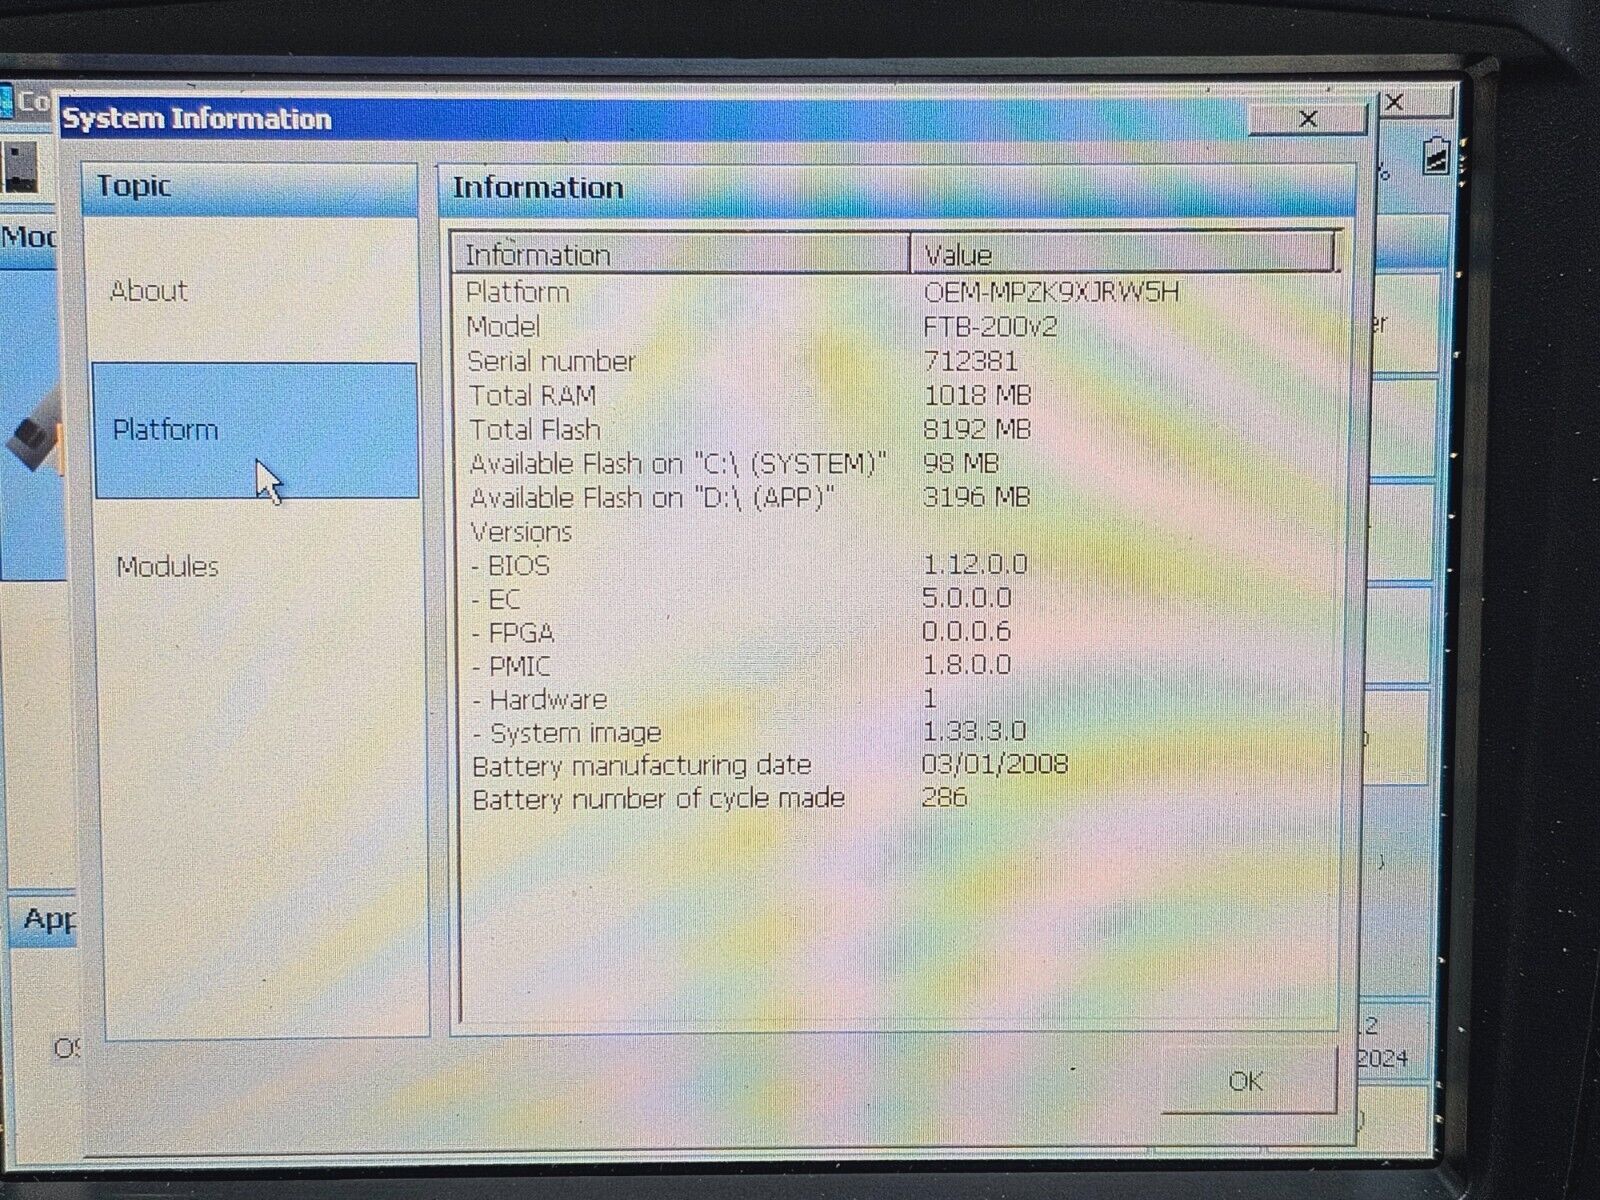
Task: Click OK to dismiss System Information
Action: pyautogui.click(x=1247, y=1080)
